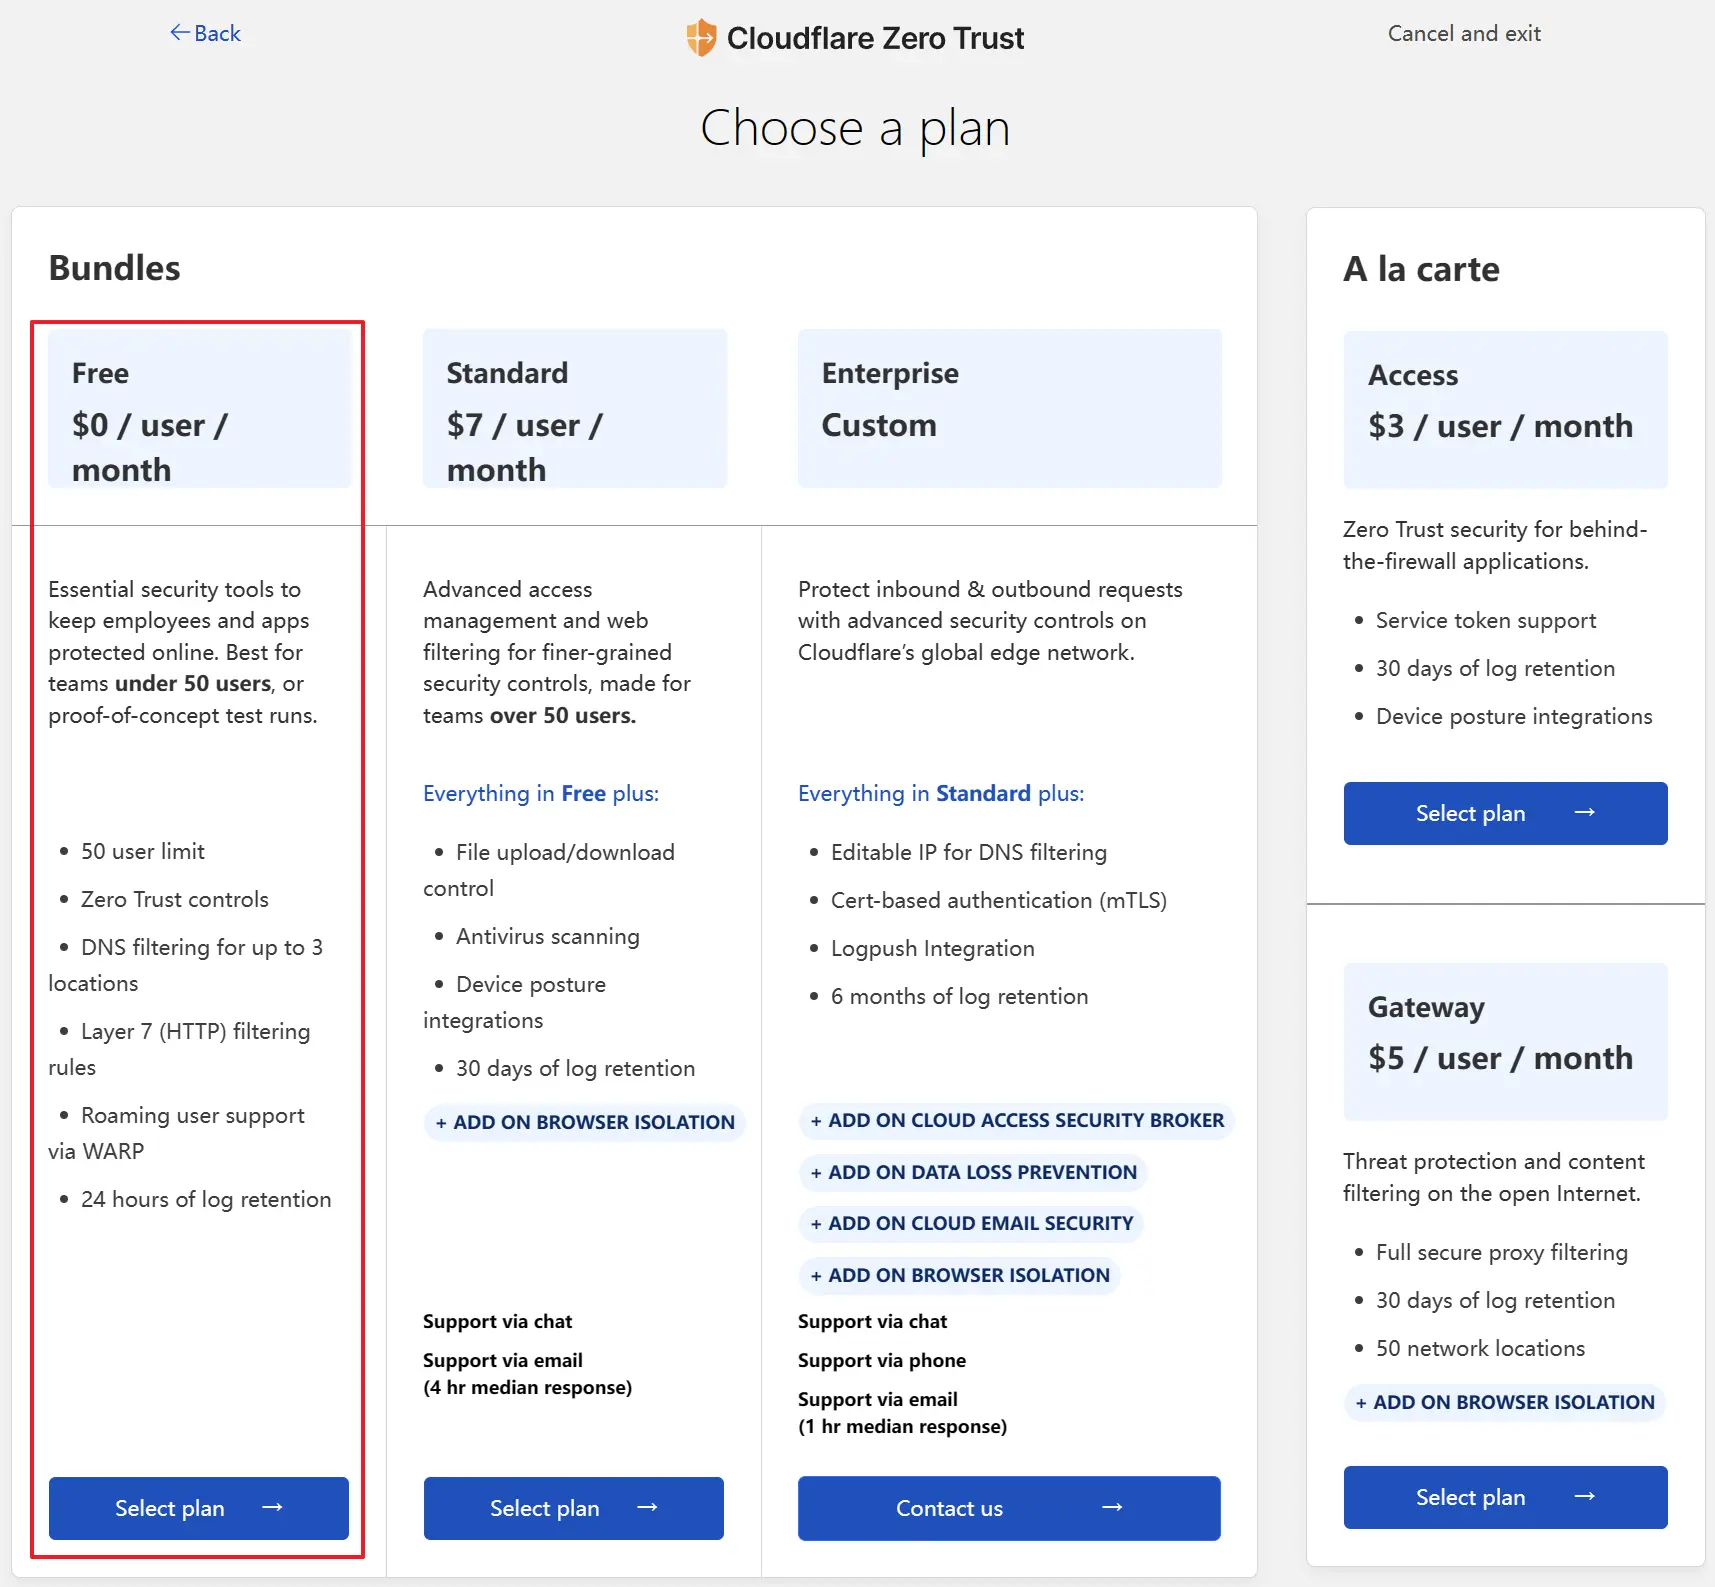Click the Standard $7 price card
The height and width of the screenshot is (1587, 1715).
pos(575,408)
